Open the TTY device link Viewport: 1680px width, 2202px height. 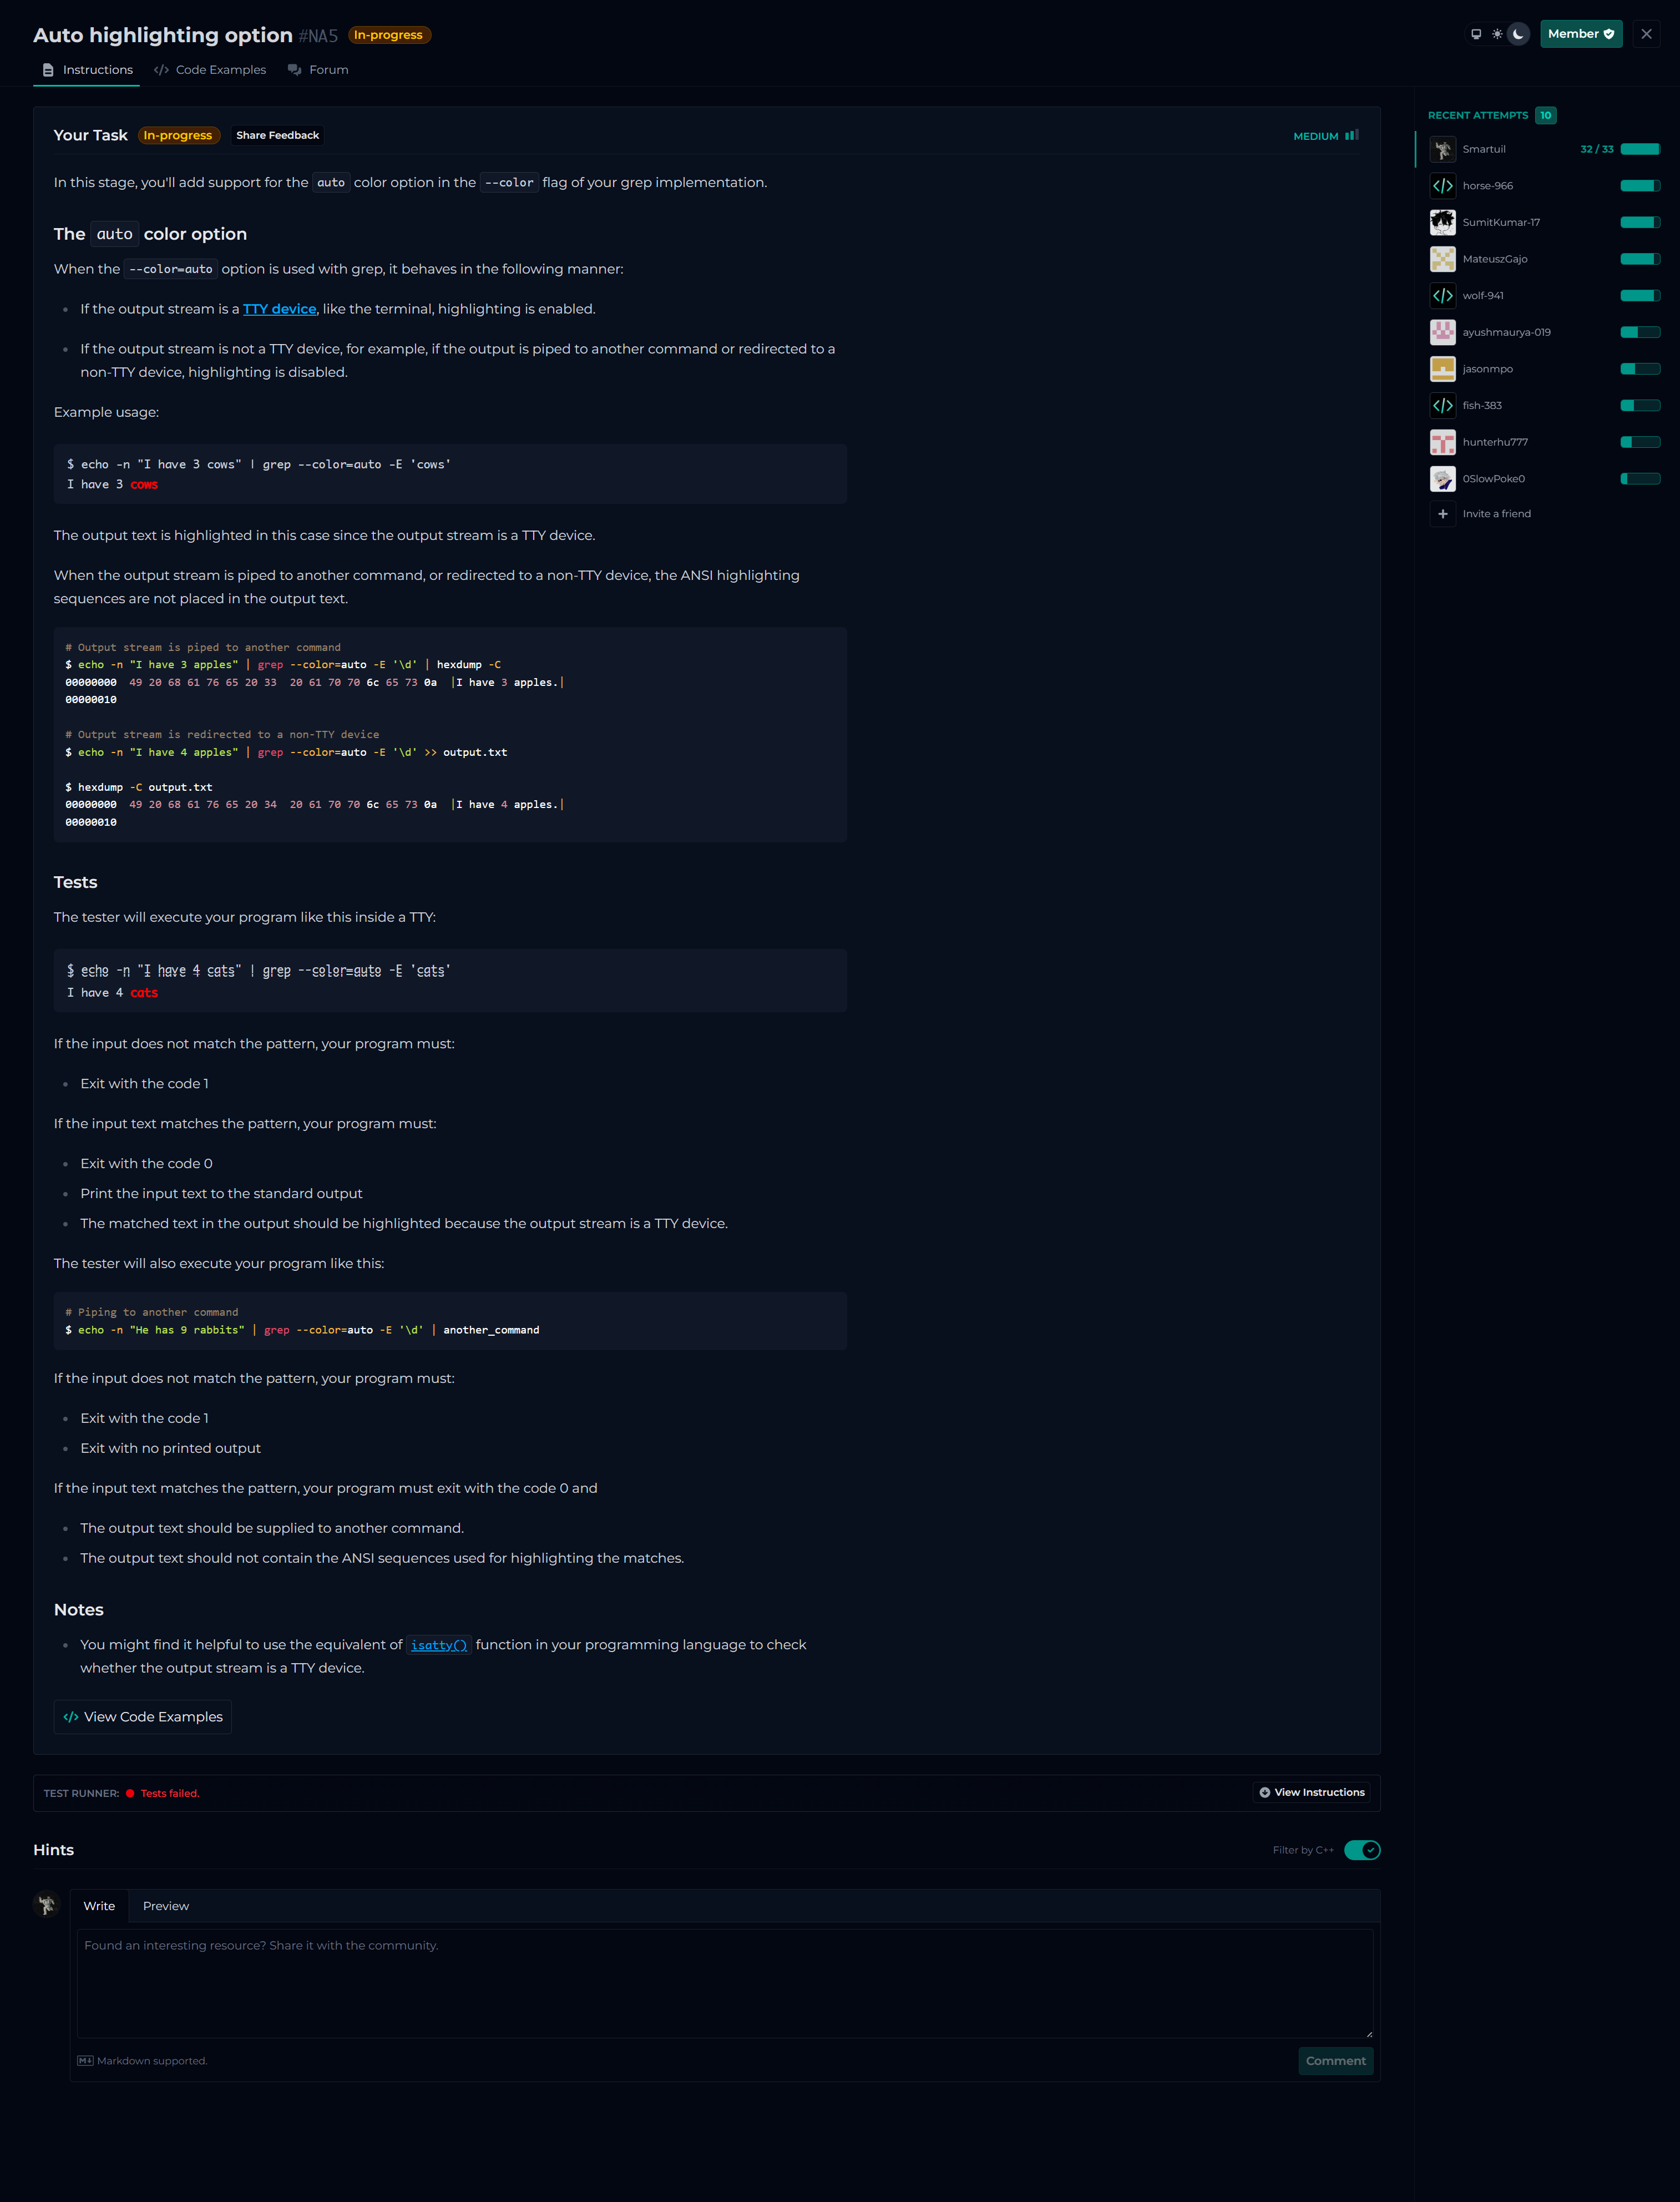tap(279, 309)
